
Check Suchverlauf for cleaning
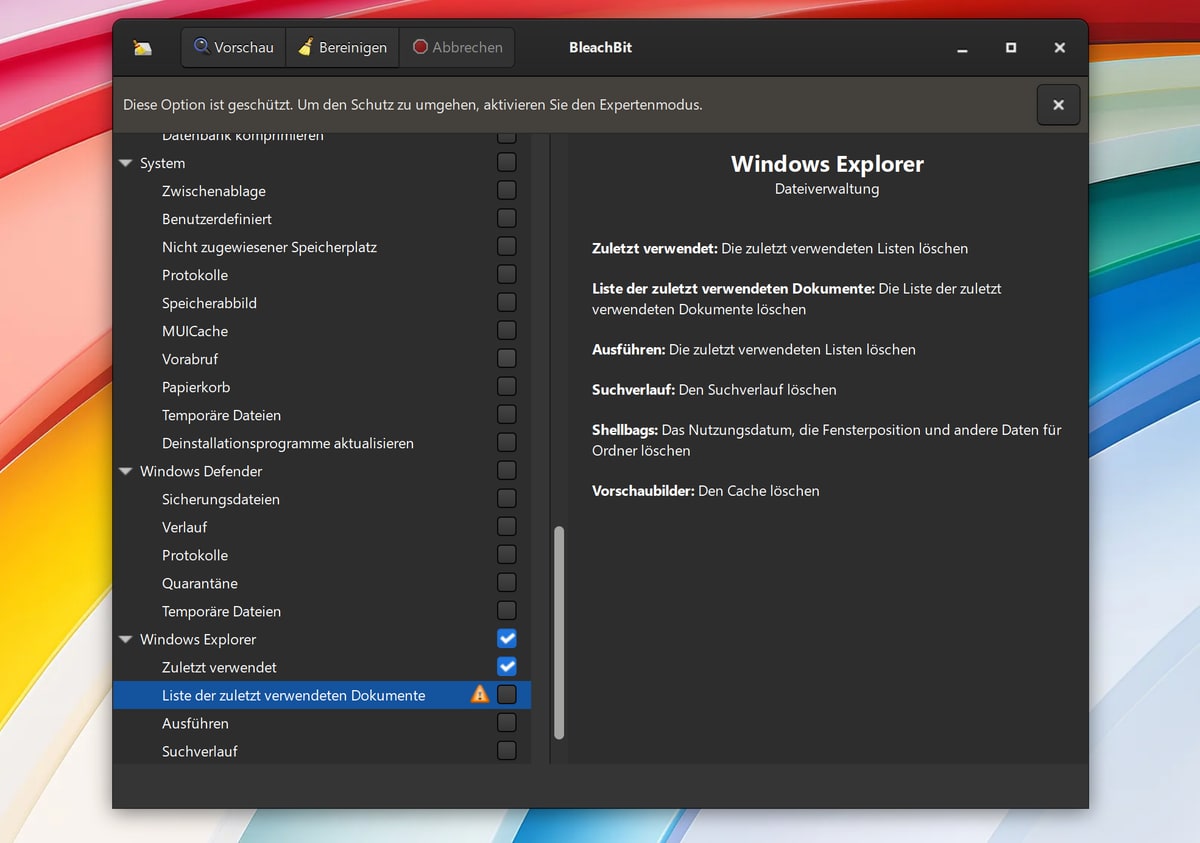(x=506, y=750)
